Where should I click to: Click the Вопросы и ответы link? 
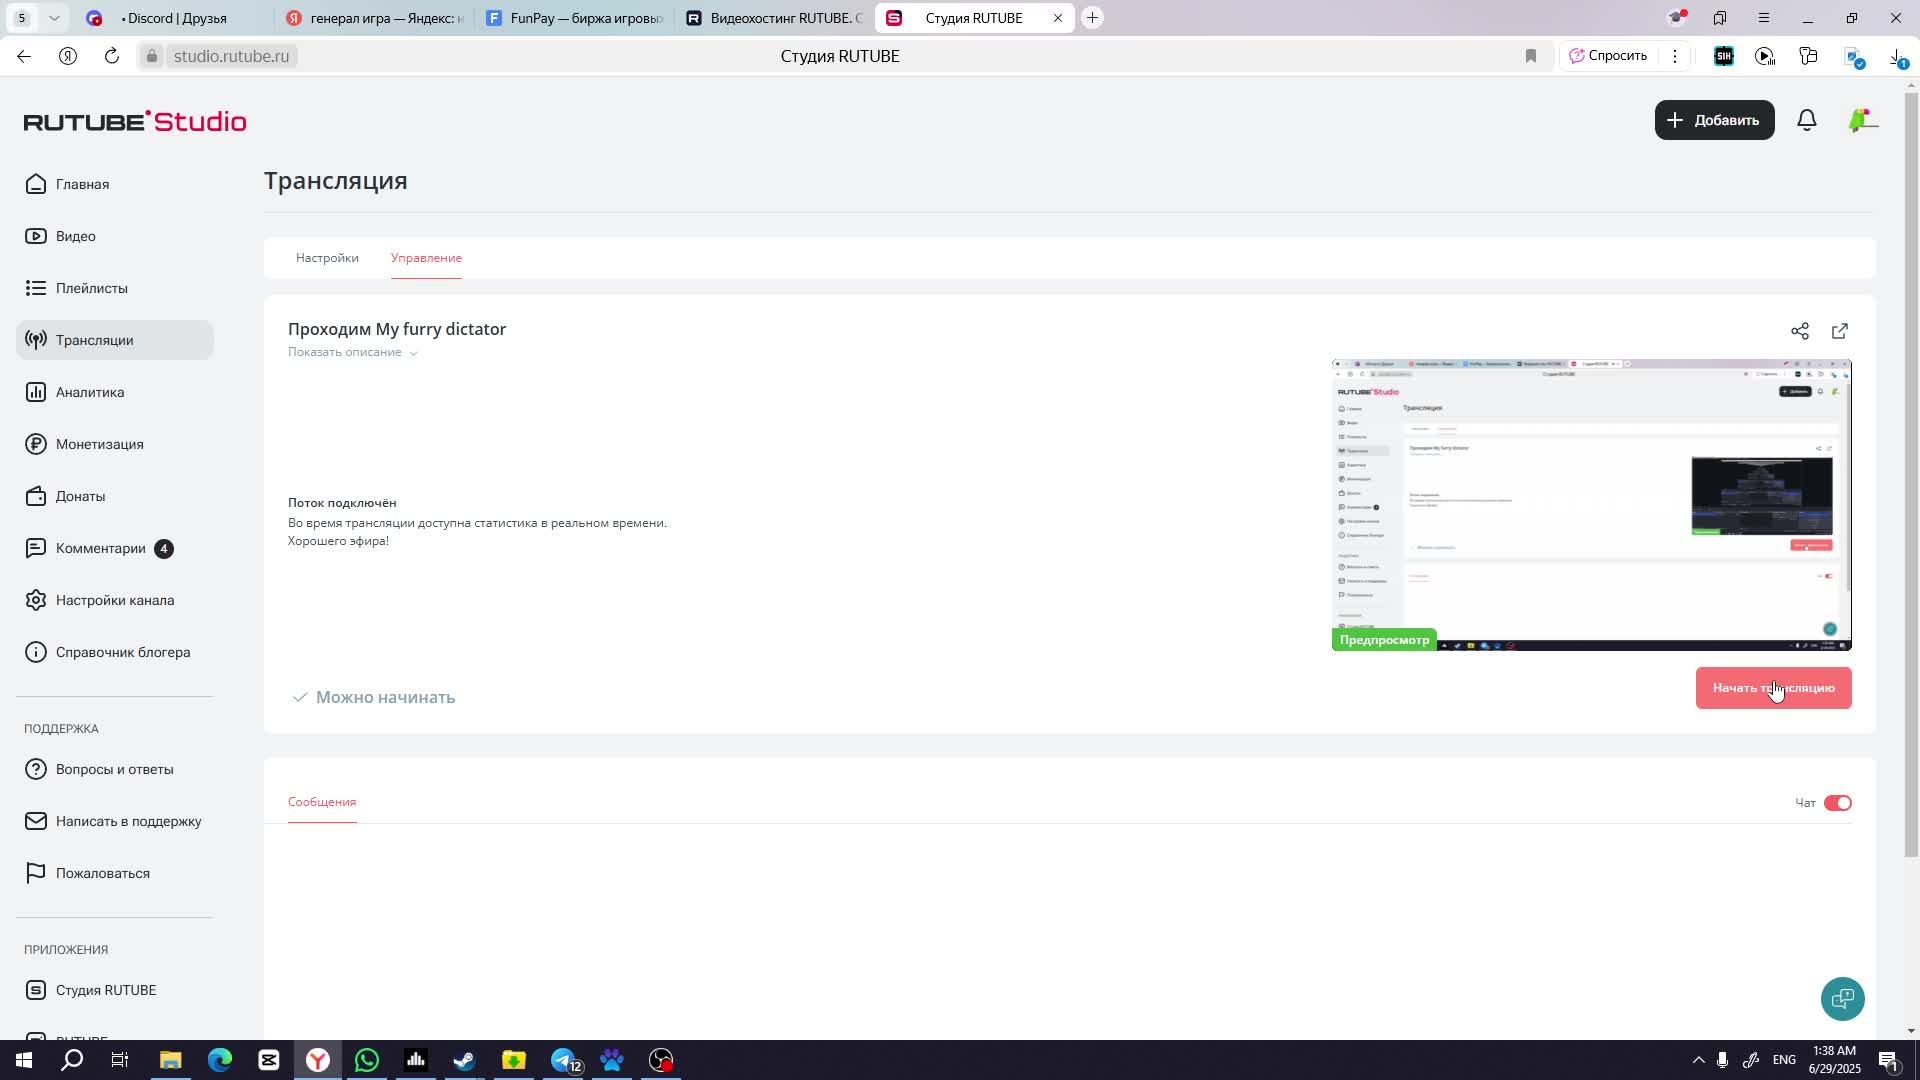pyautogui.click(x=100, y=769)
